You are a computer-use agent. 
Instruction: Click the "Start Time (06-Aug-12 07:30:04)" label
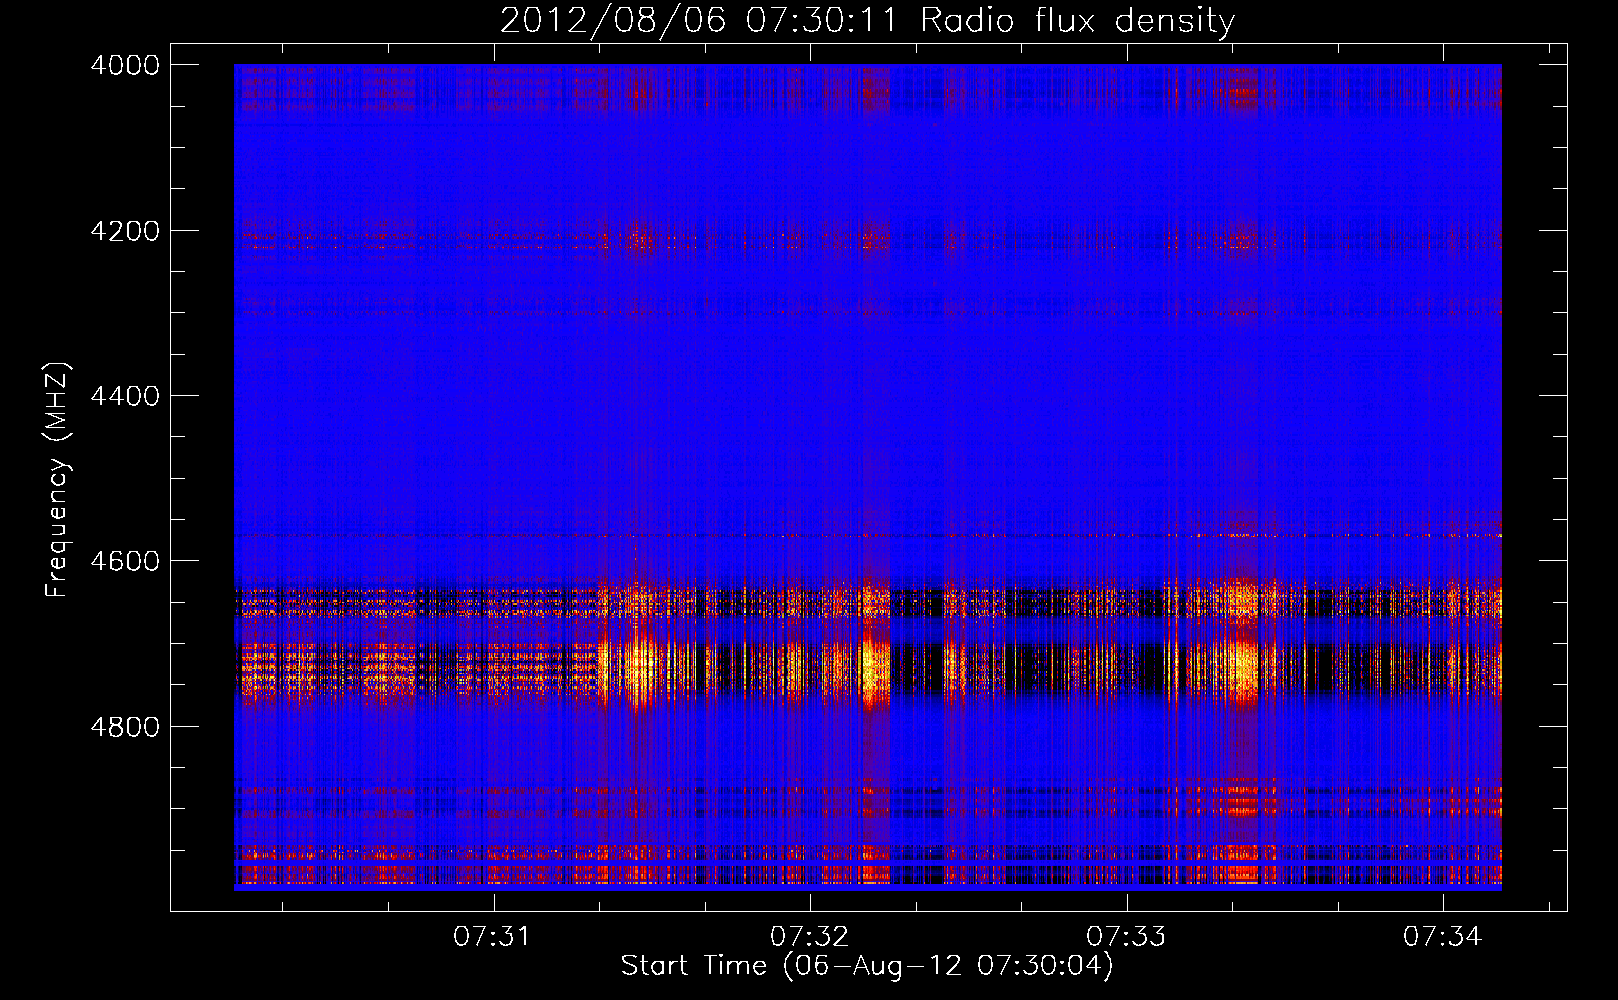[867, 966]
